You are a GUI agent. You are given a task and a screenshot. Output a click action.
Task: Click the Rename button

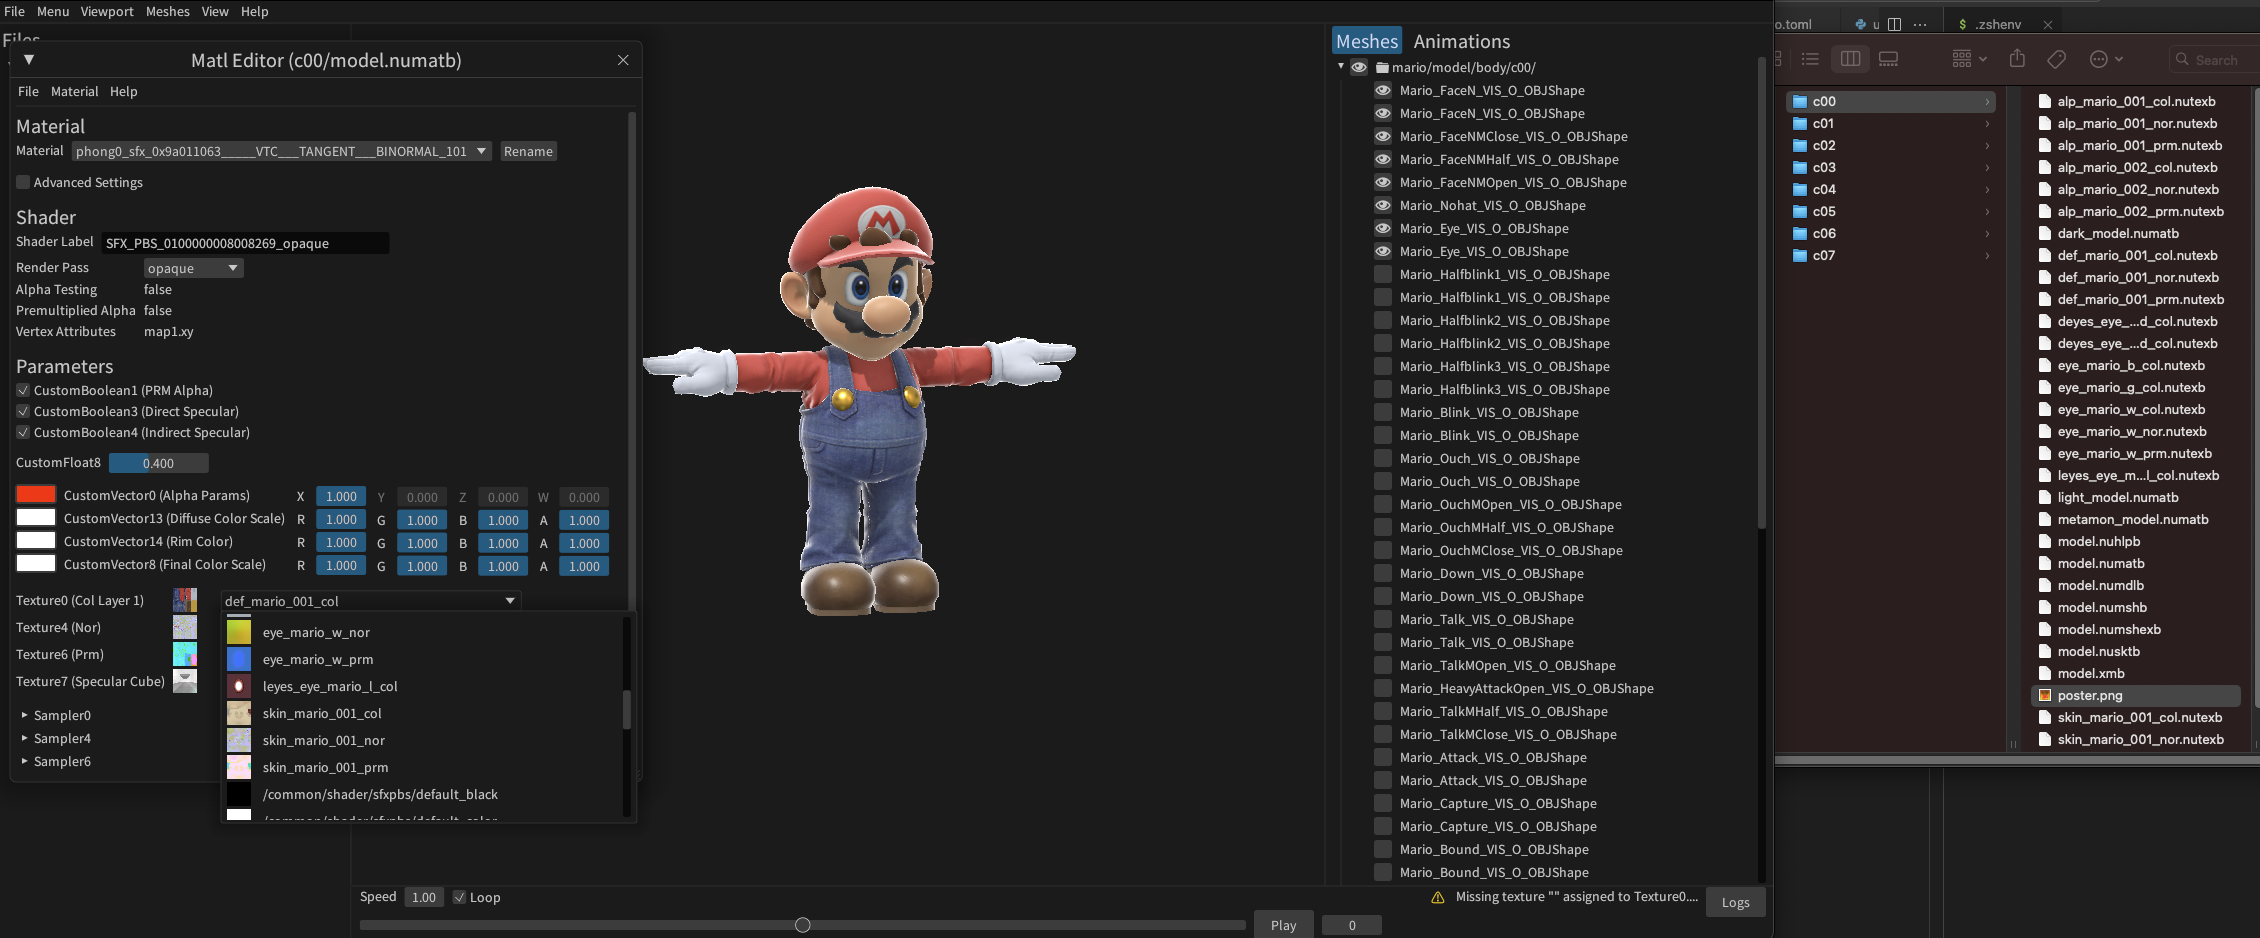[x=528, y=151]
